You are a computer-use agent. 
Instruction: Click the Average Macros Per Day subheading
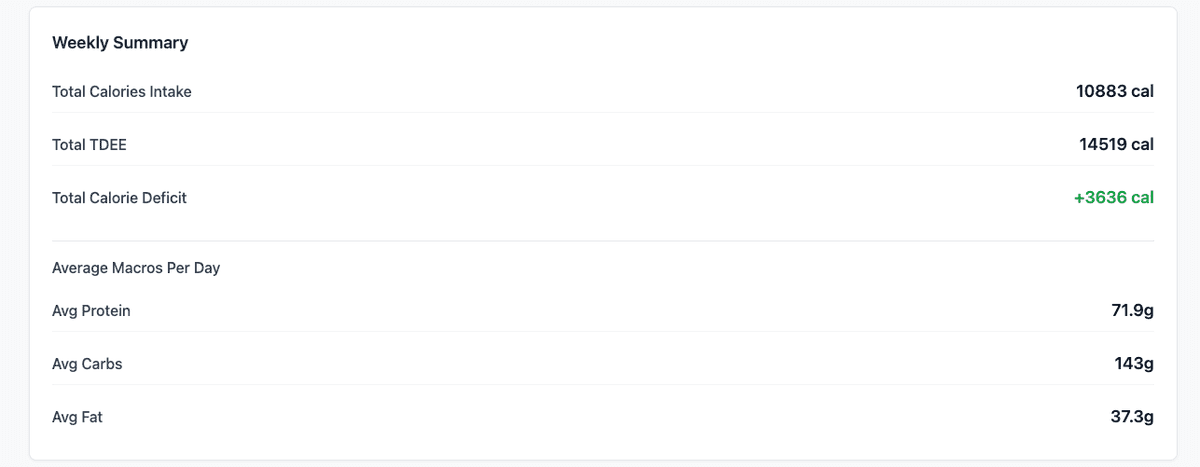tap(136, 268)
